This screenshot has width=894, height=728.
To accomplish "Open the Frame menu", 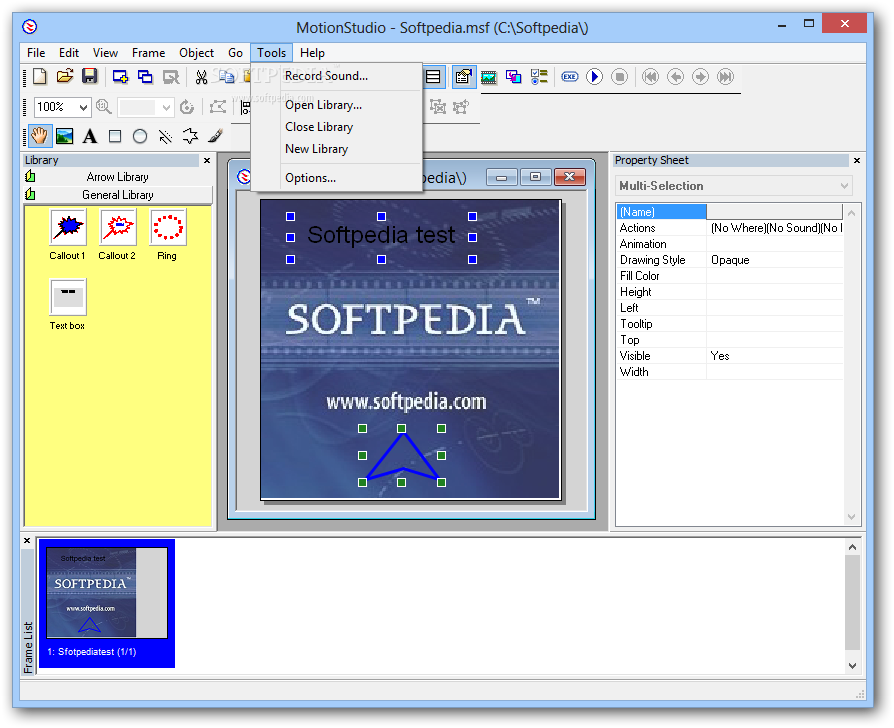I will pyautogui.click(x=148, y=53).
